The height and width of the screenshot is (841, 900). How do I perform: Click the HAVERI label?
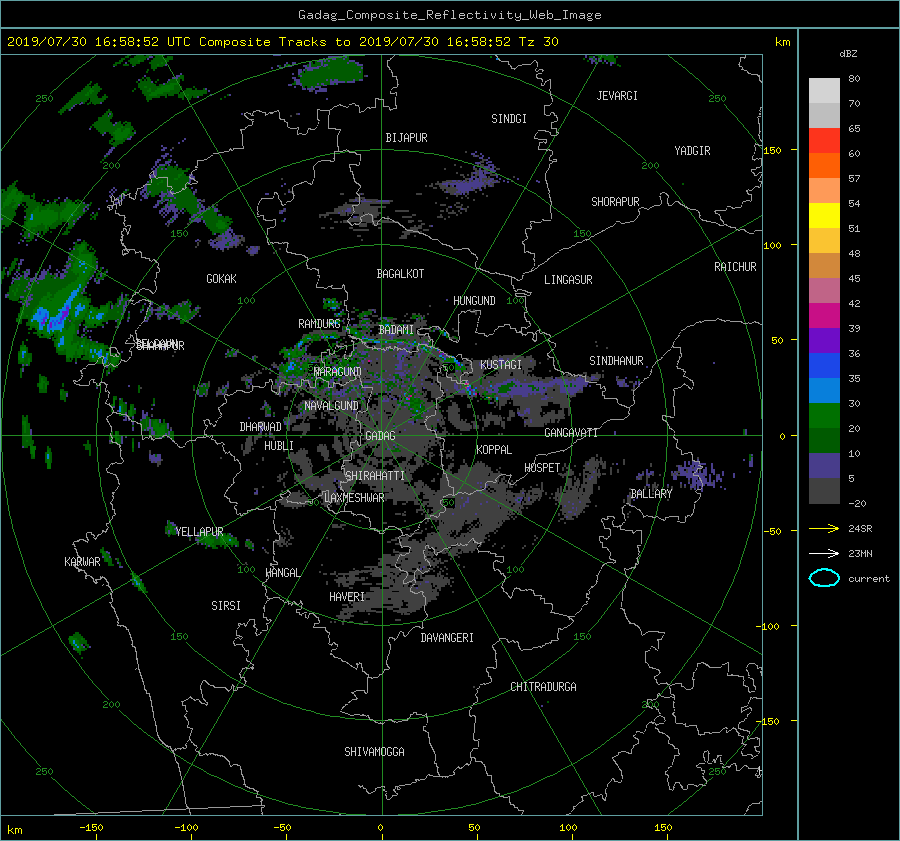pos(347,597)
